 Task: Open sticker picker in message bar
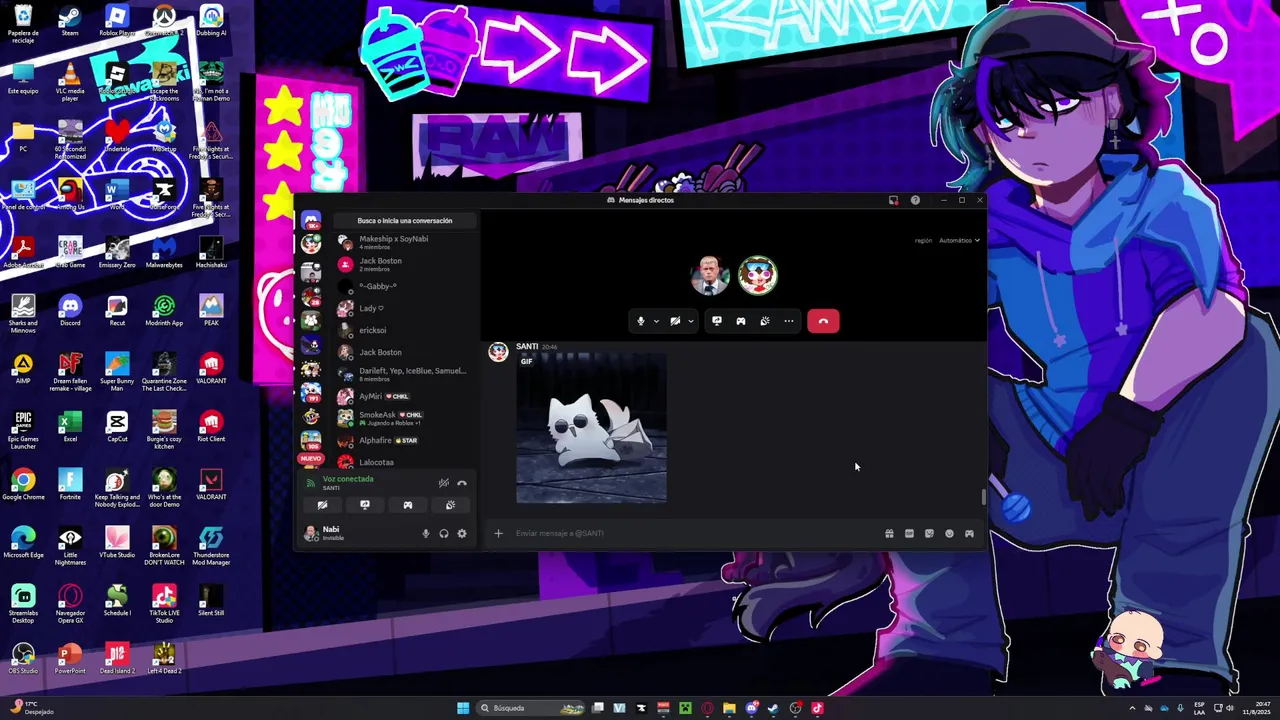point(929,533)
